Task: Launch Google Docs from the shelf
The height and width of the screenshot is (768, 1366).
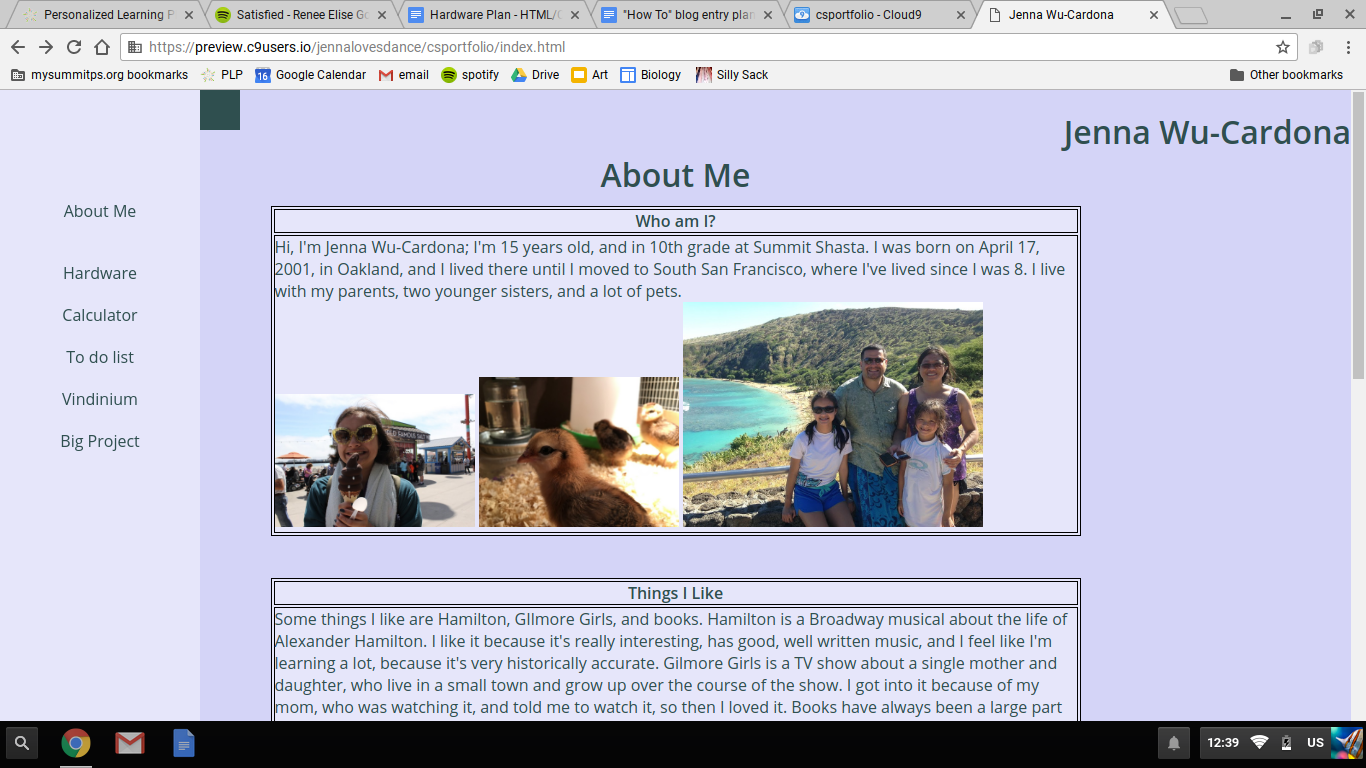Action: (184, 743)
